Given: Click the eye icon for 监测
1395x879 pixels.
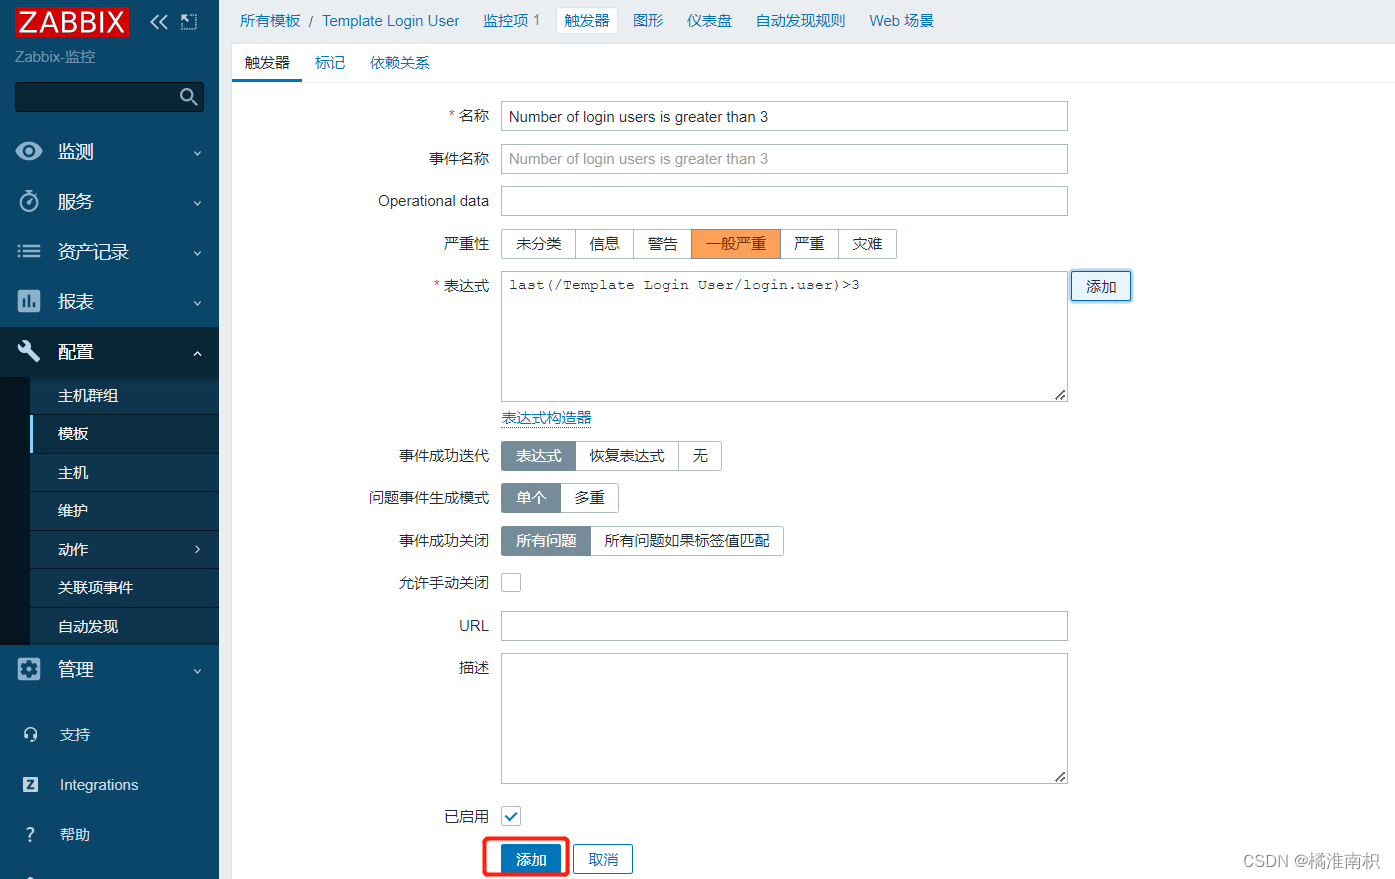Looking at the screenshot, I should pyautogui.click(x=29, y=151).
